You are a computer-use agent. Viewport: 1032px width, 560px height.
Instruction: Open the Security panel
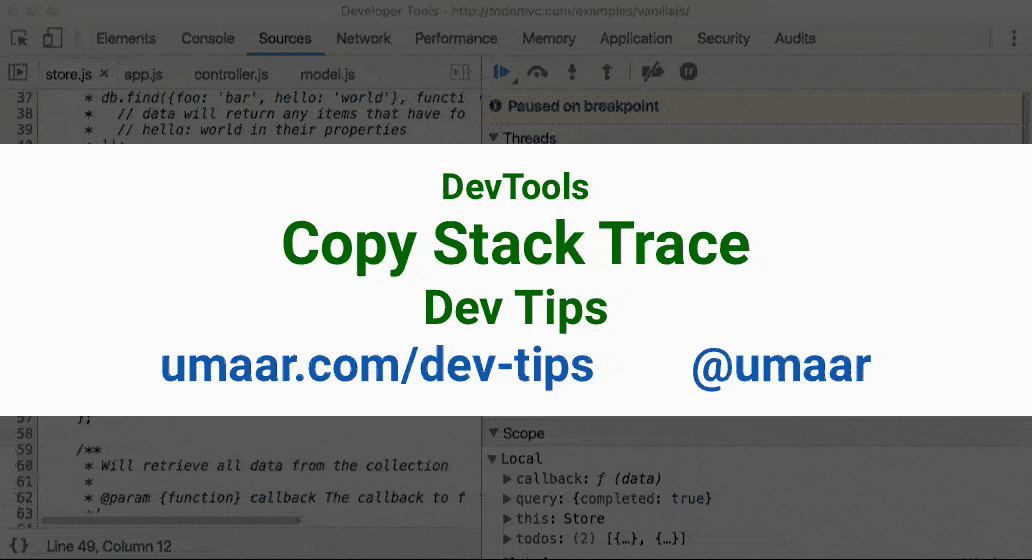723,38
